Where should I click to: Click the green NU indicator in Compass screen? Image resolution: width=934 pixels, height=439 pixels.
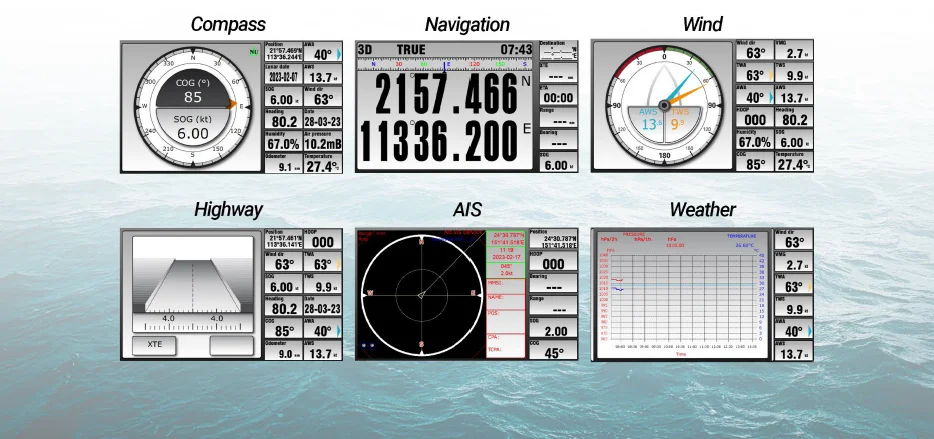253,54
